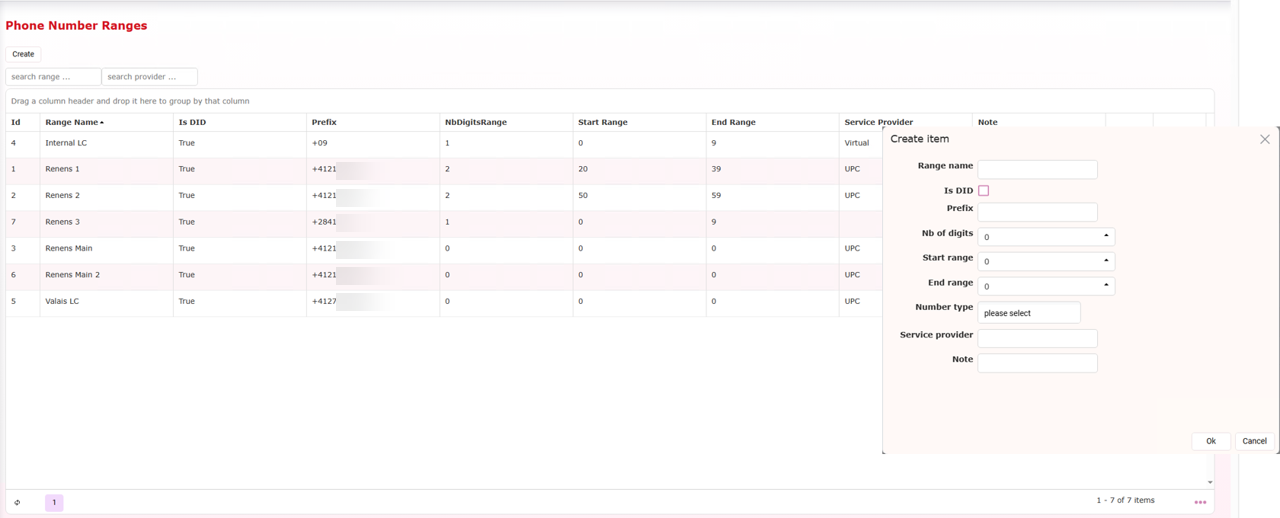Select page 1 in the pager
The width and height of the screenshot is (1280, 518).
(x=54, y=503)
